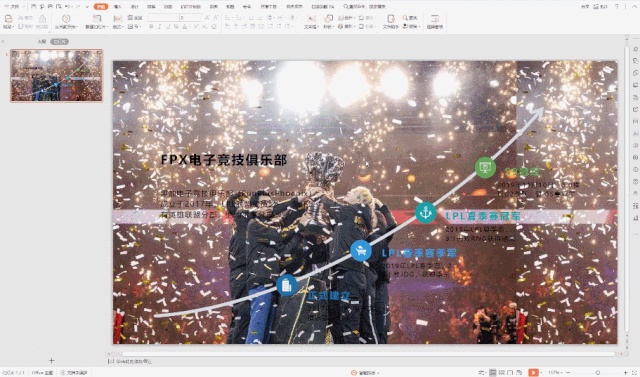Click the selection pane icon in ribbon
Image resolution: width=640 pixels, height=377 pixels.
[x=435, y=19]
